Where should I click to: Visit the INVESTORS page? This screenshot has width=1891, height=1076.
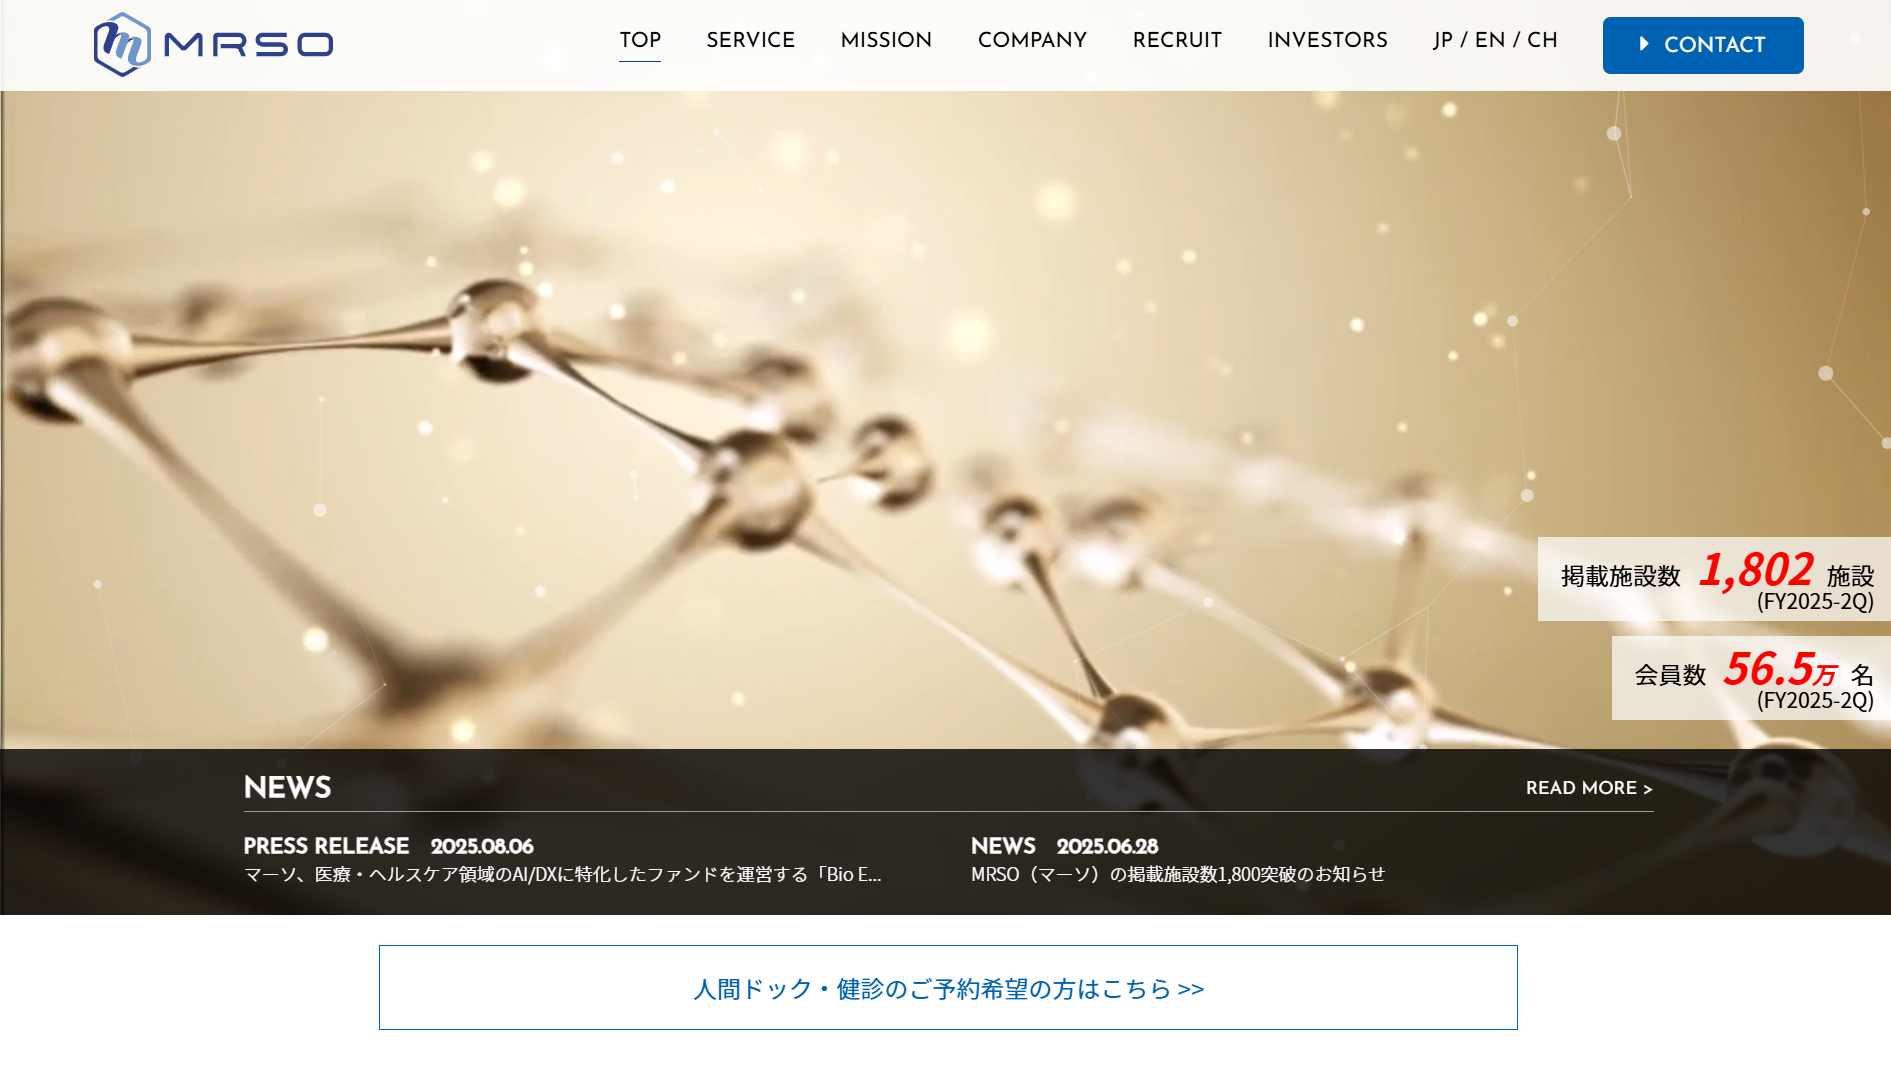1327,40
